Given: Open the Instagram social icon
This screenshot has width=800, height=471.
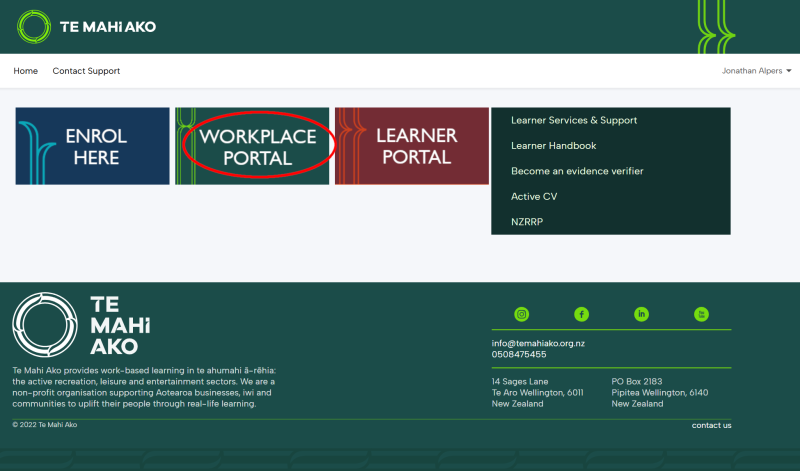Looking at the screenshot, I should click(x=521, y=314).
